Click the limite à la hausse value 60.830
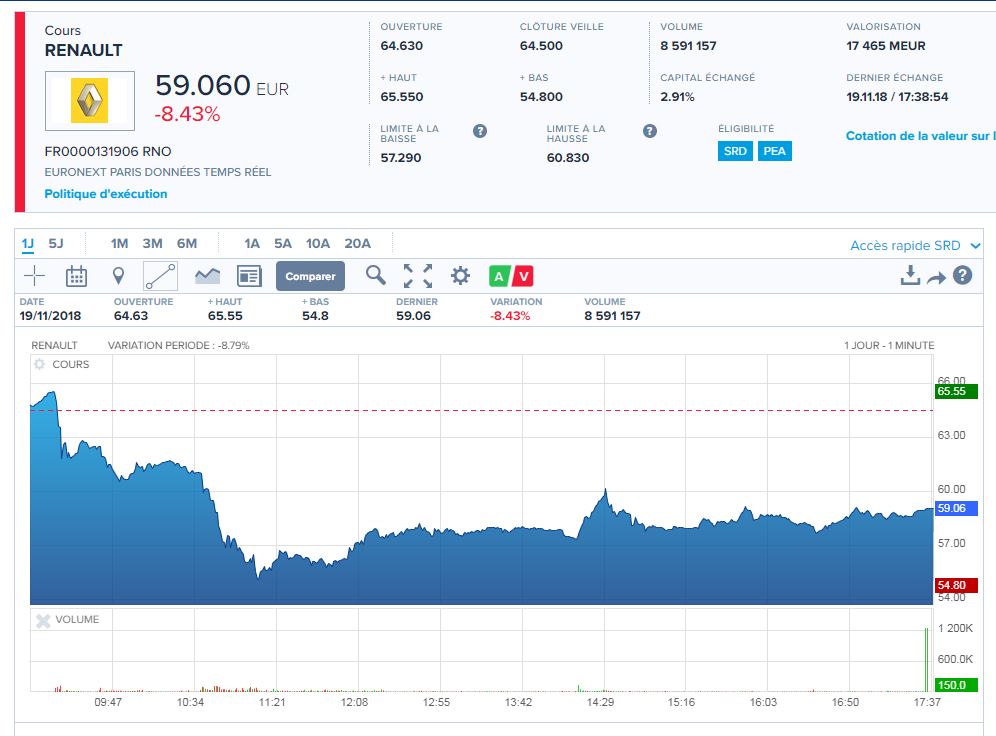Image resolution: width=996 pixels, height=736 pixels. pos(568,157)
